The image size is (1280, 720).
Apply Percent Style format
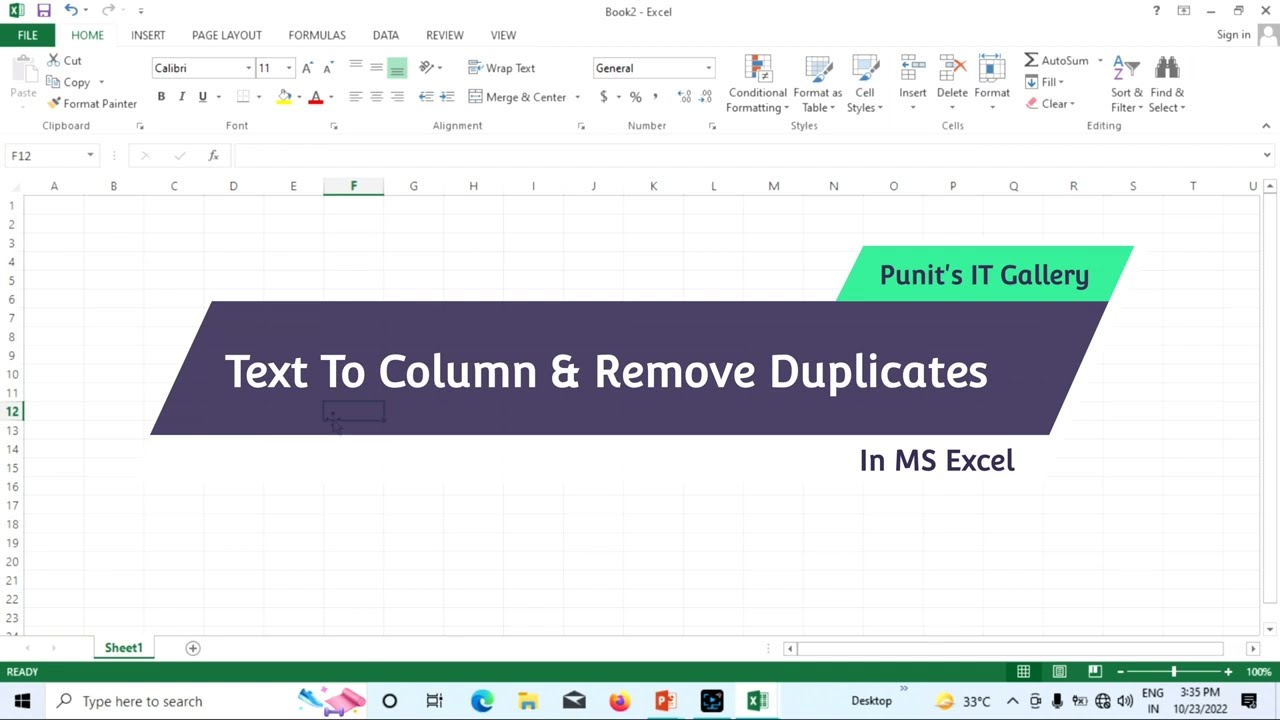coord(635,97)
